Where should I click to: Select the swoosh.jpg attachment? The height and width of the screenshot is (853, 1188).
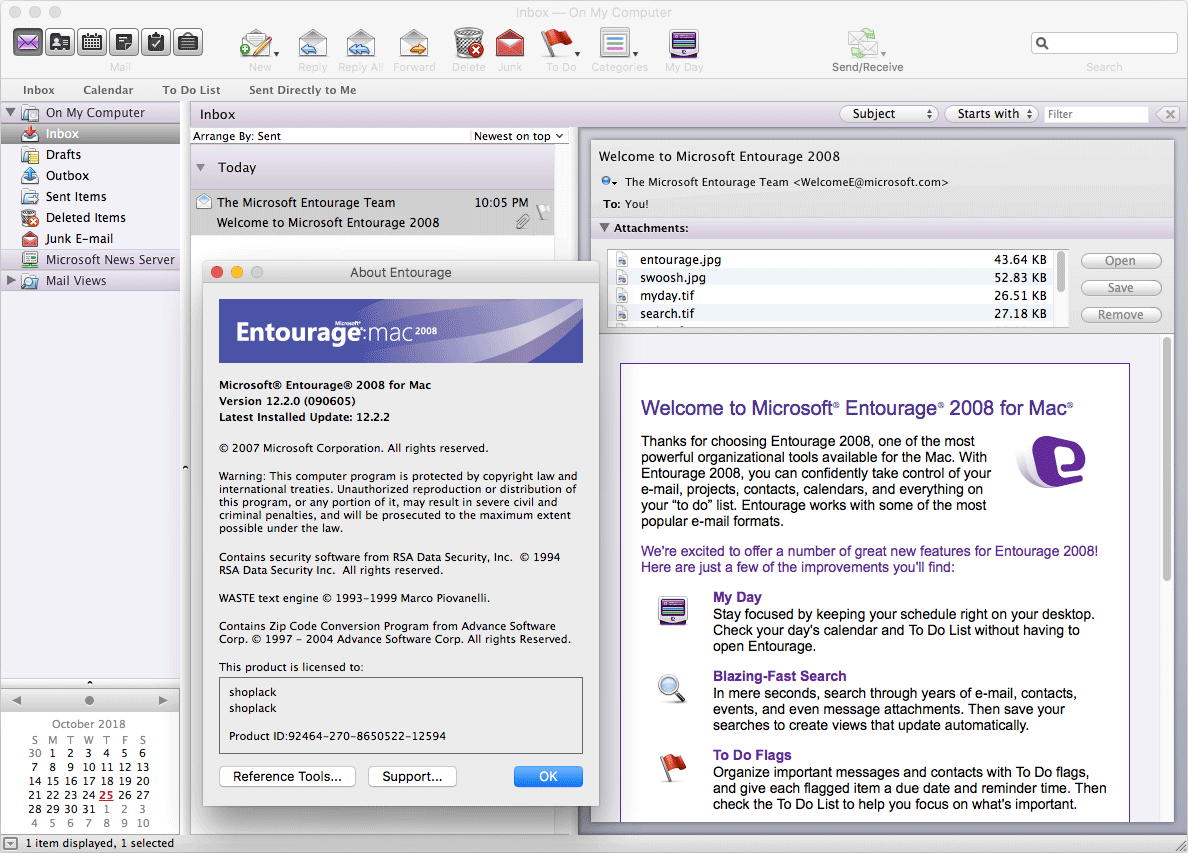(831, 278)
